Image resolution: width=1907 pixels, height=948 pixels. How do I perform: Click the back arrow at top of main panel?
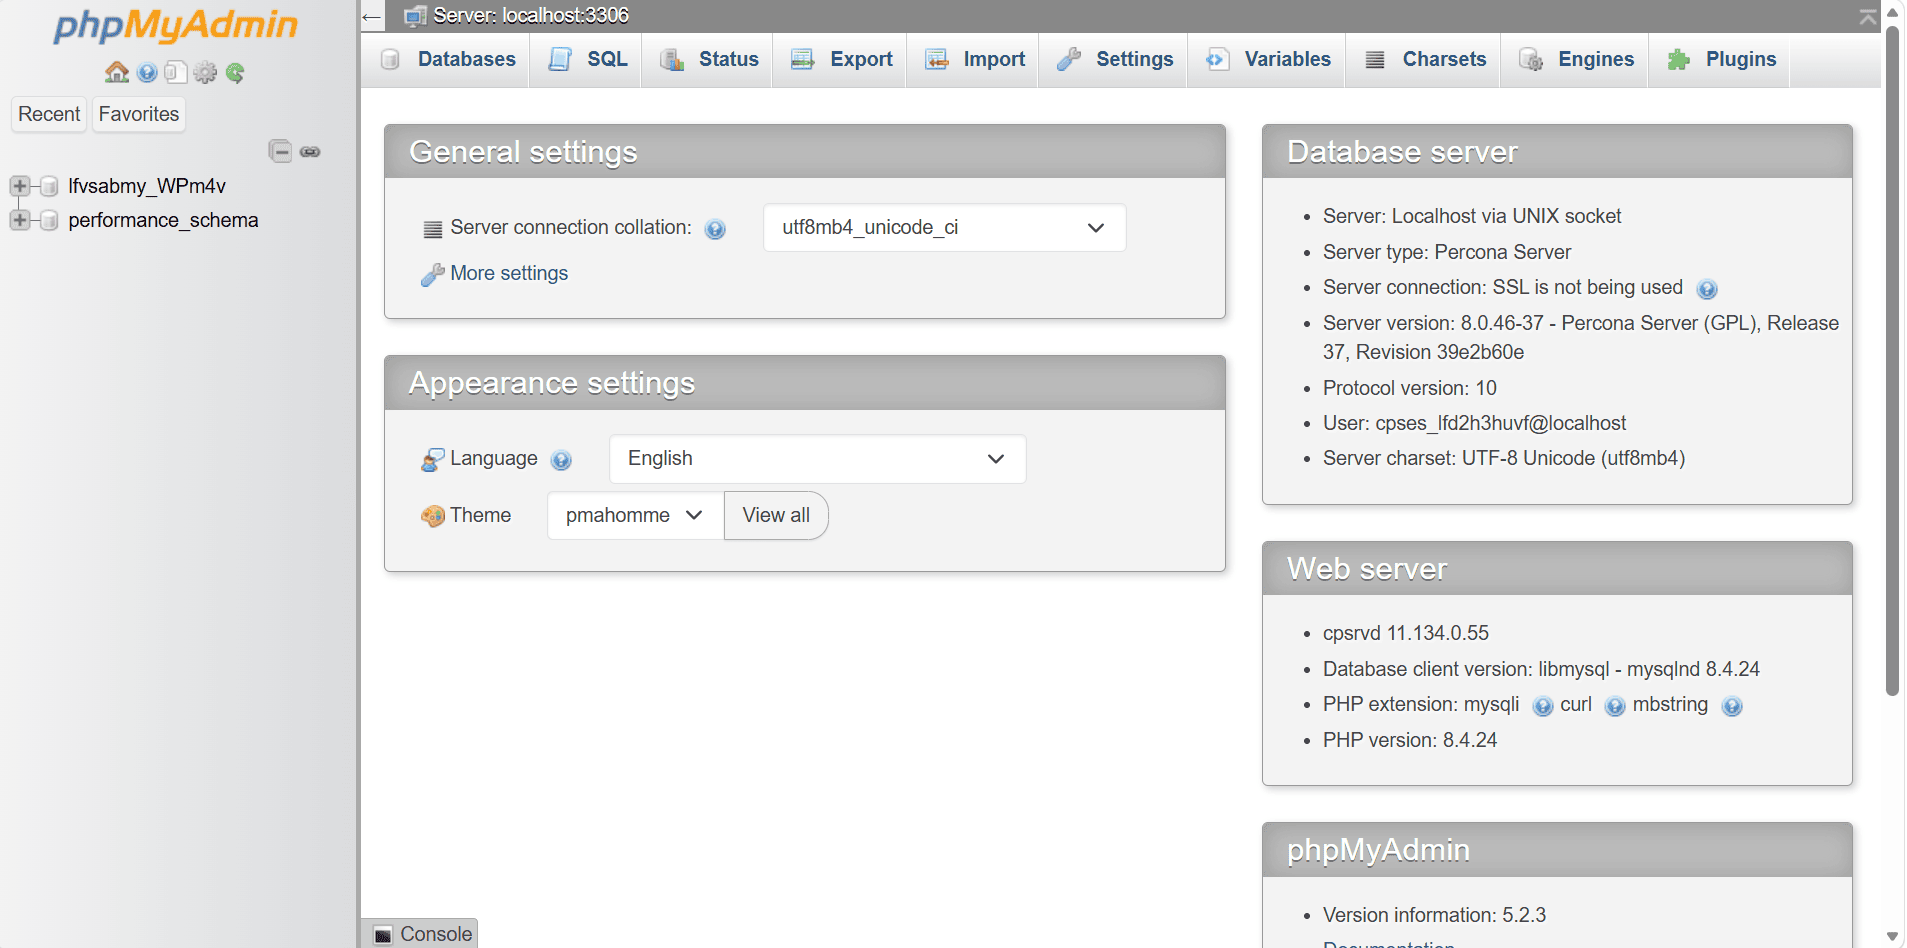coord(372,16)
